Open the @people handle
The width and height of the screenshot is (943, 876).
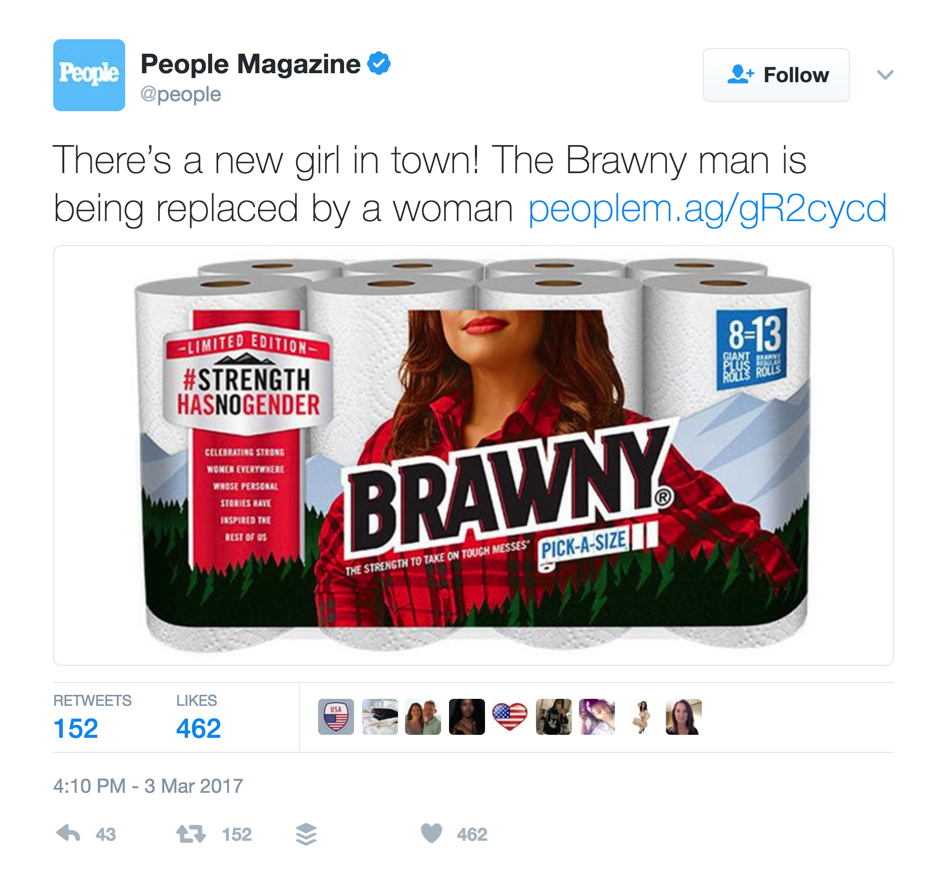(x=180, y=94)
